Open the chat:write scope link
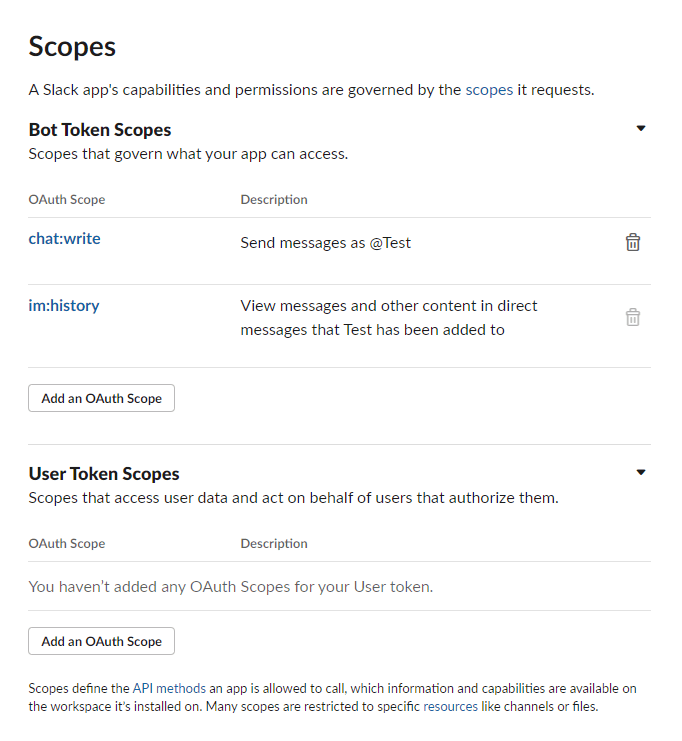 pyautogui.click(x=64, y=239)
